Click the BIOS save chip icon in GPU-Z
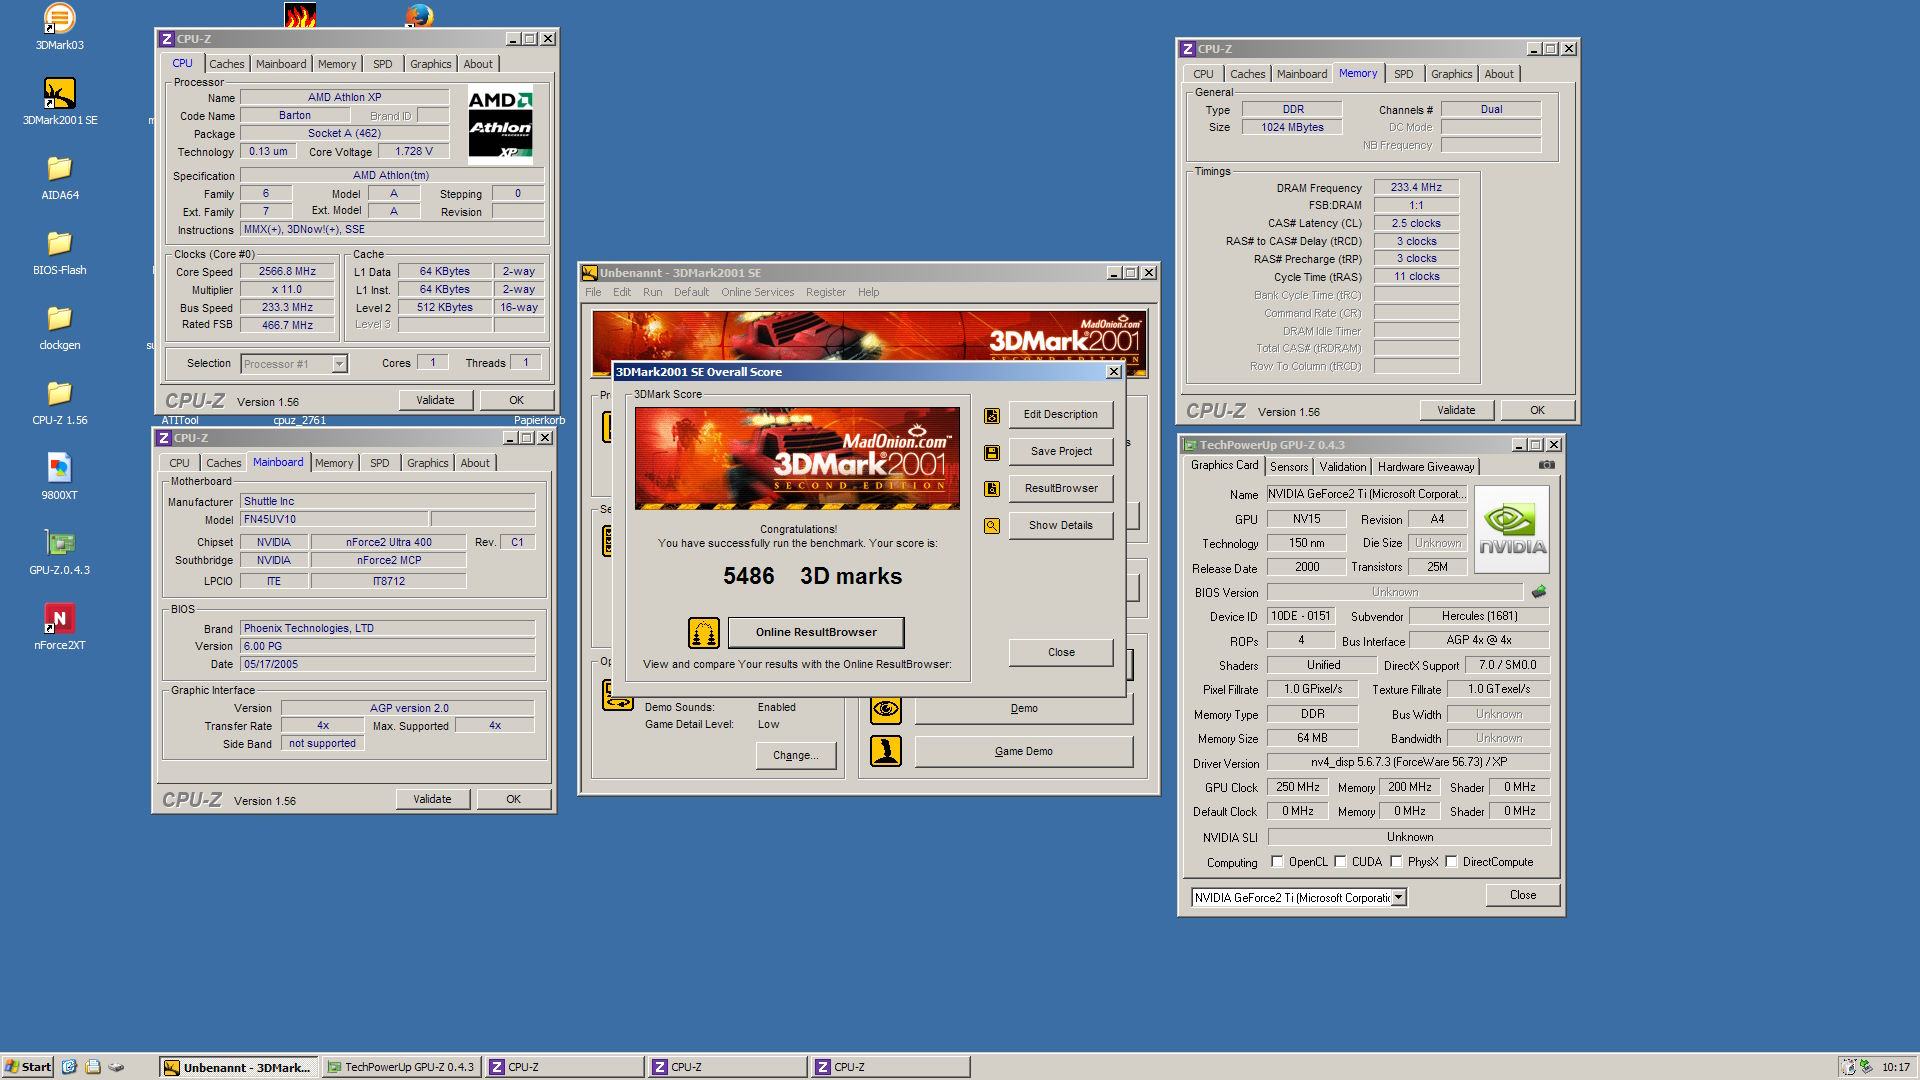 coord(1538,592)
